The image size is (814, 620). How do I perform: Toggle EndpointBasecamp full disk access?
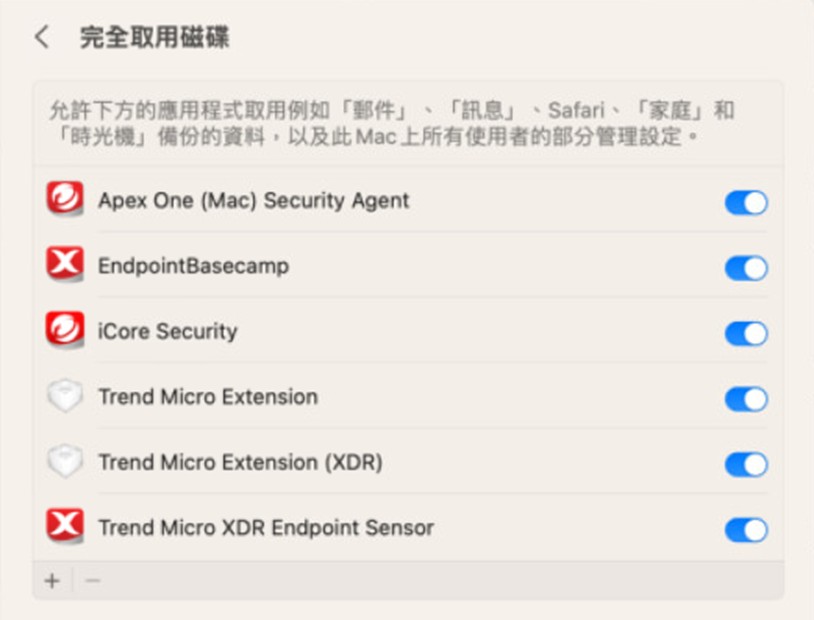746,268
